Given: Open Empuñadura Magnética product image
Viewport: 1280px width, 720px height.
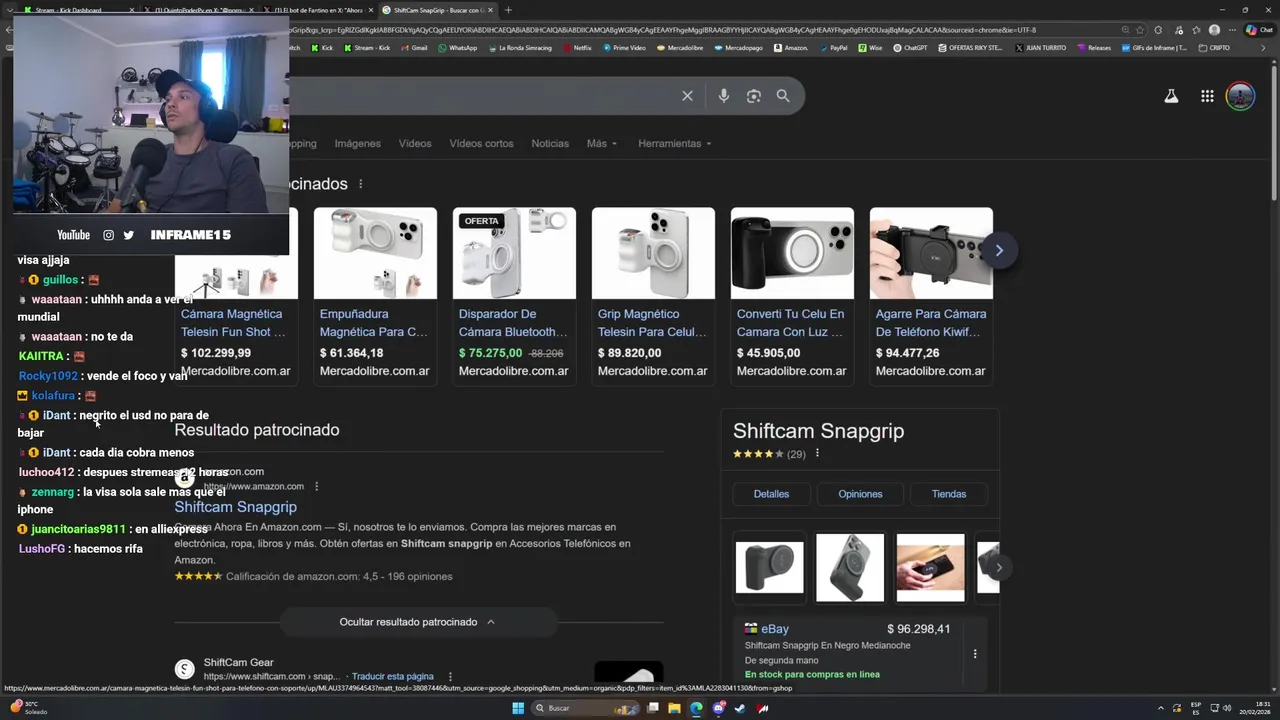Looking at the screenshot, I should click(375, 253).
